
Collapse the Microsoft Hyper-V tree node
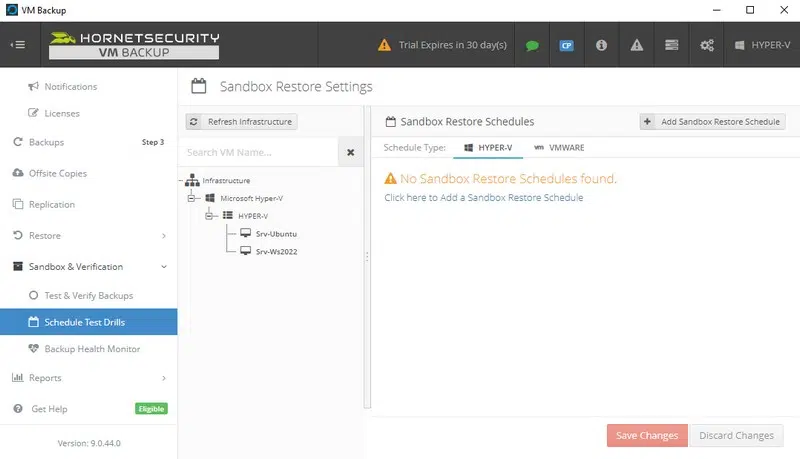pyautogui.click(x=191, y=198)
